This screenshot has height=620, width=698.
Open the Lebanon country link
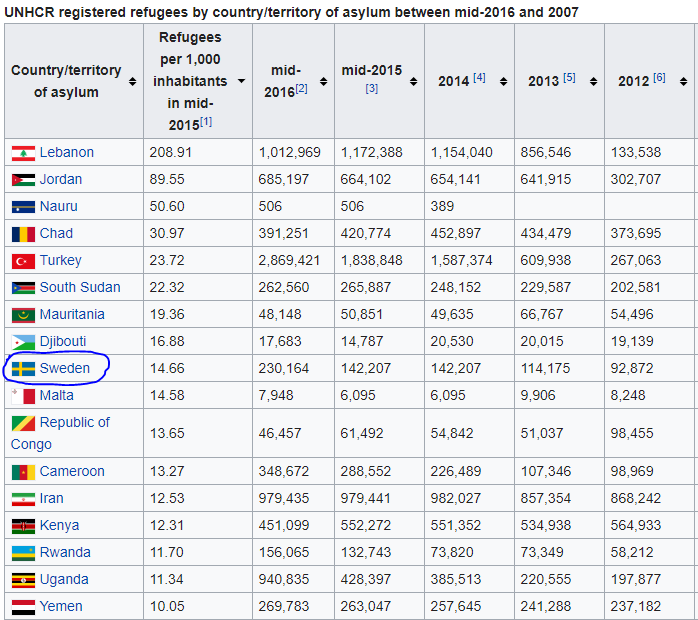[x=67, y=152]
